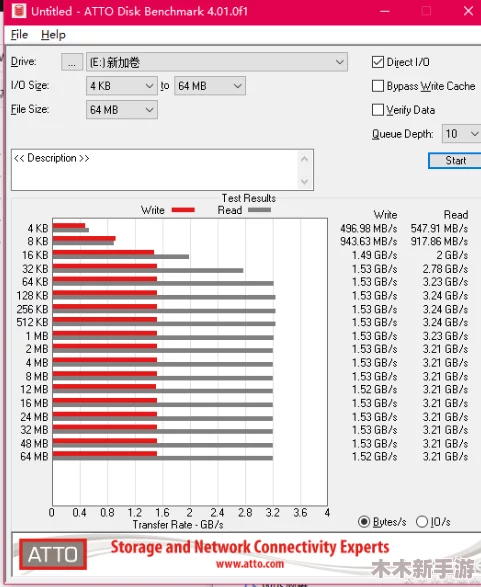Uncheck the Direct I/O checkbox
Image resolution: width=481 pixels, height=587 pixels.
[378, 62]
